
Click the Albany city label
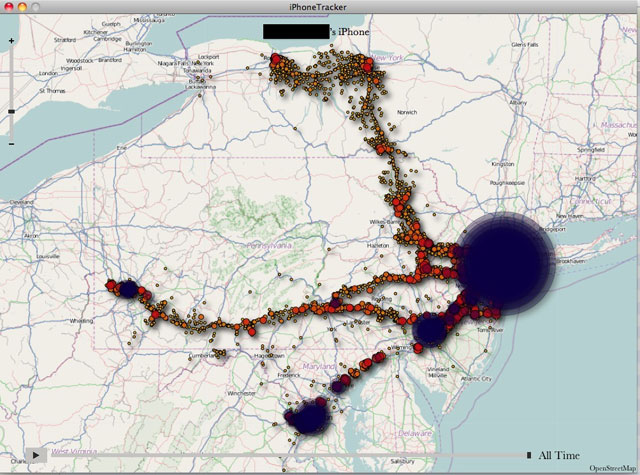518,103
